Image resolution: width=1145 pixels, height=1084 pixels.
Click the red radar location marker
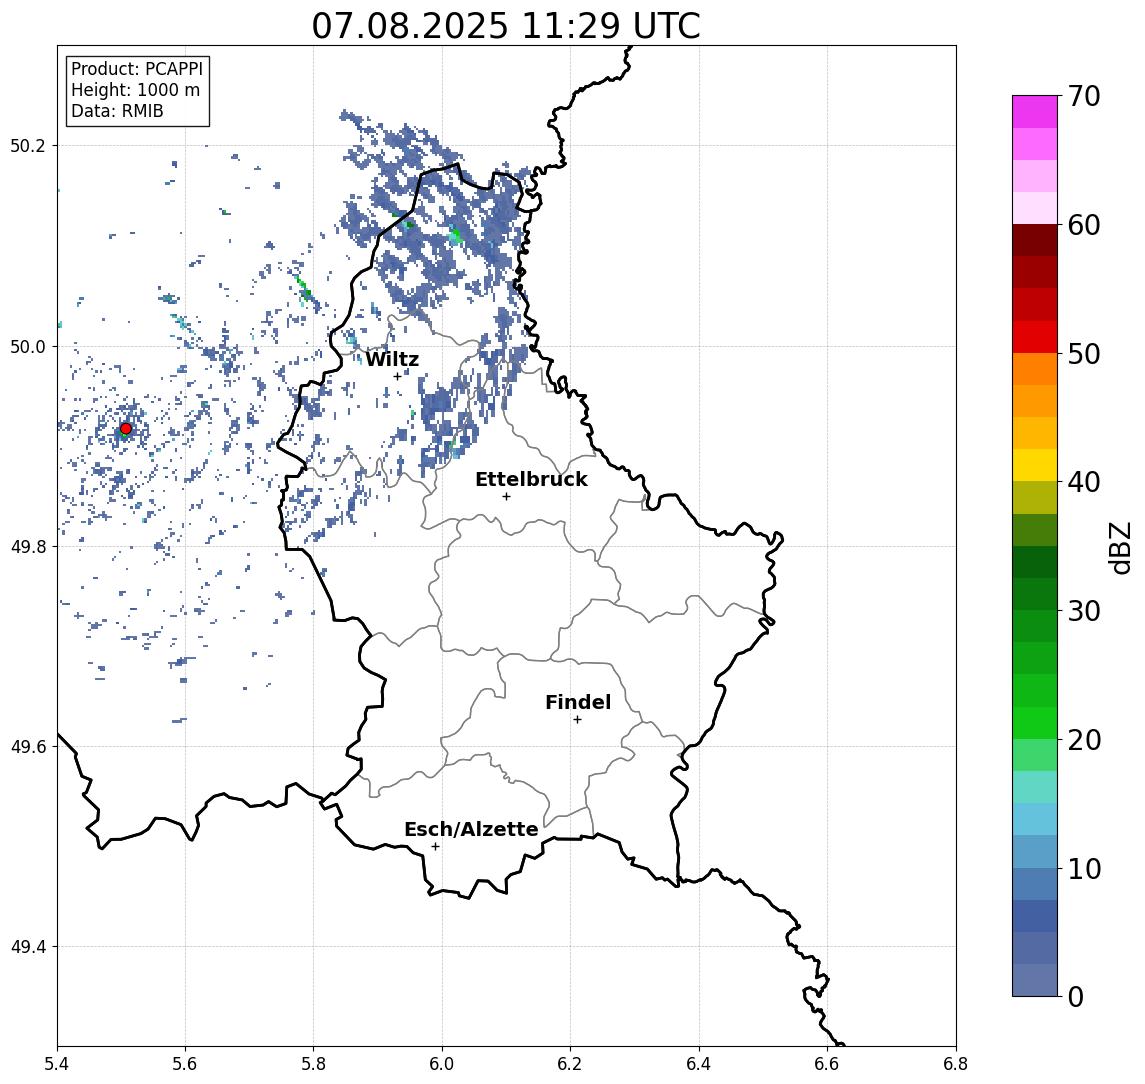click(126, 429)
